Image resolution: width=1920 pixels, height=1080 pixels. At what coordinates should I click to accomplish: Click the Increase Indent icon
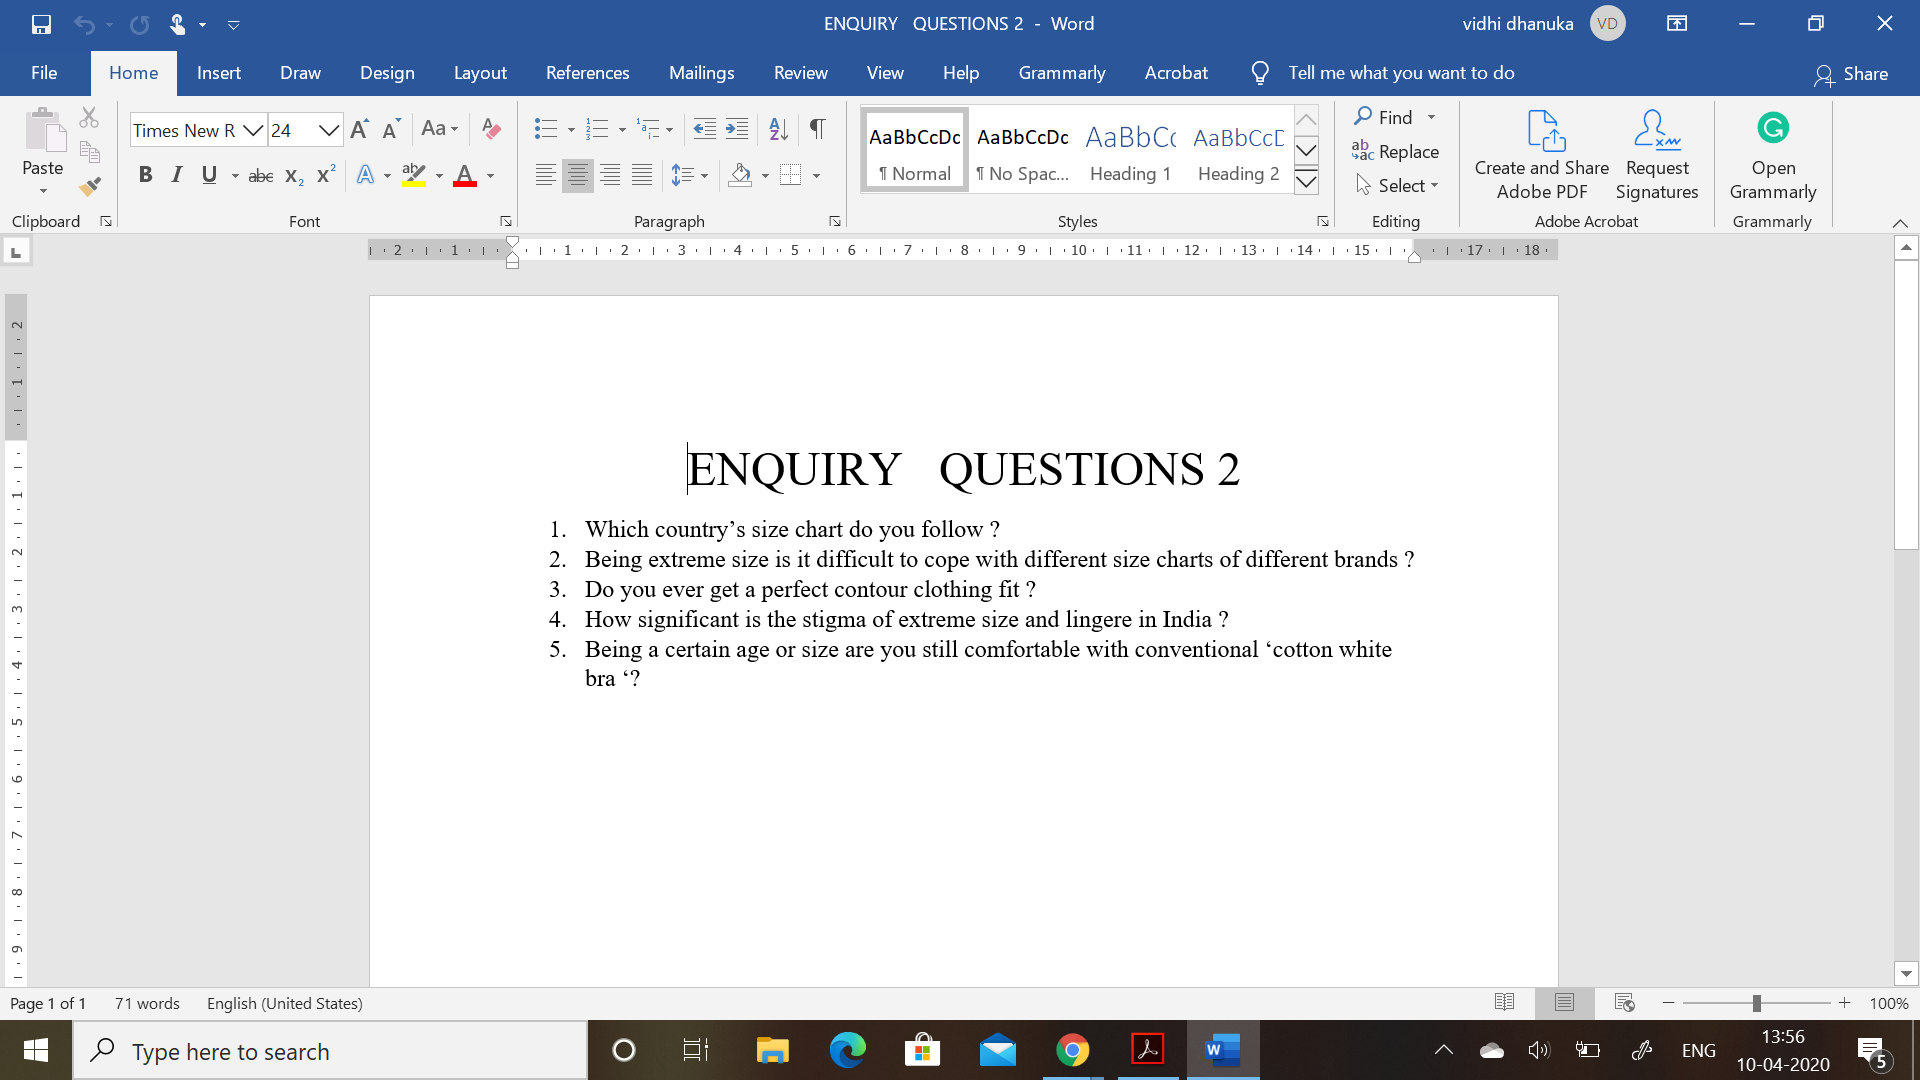tap(737, 129)
